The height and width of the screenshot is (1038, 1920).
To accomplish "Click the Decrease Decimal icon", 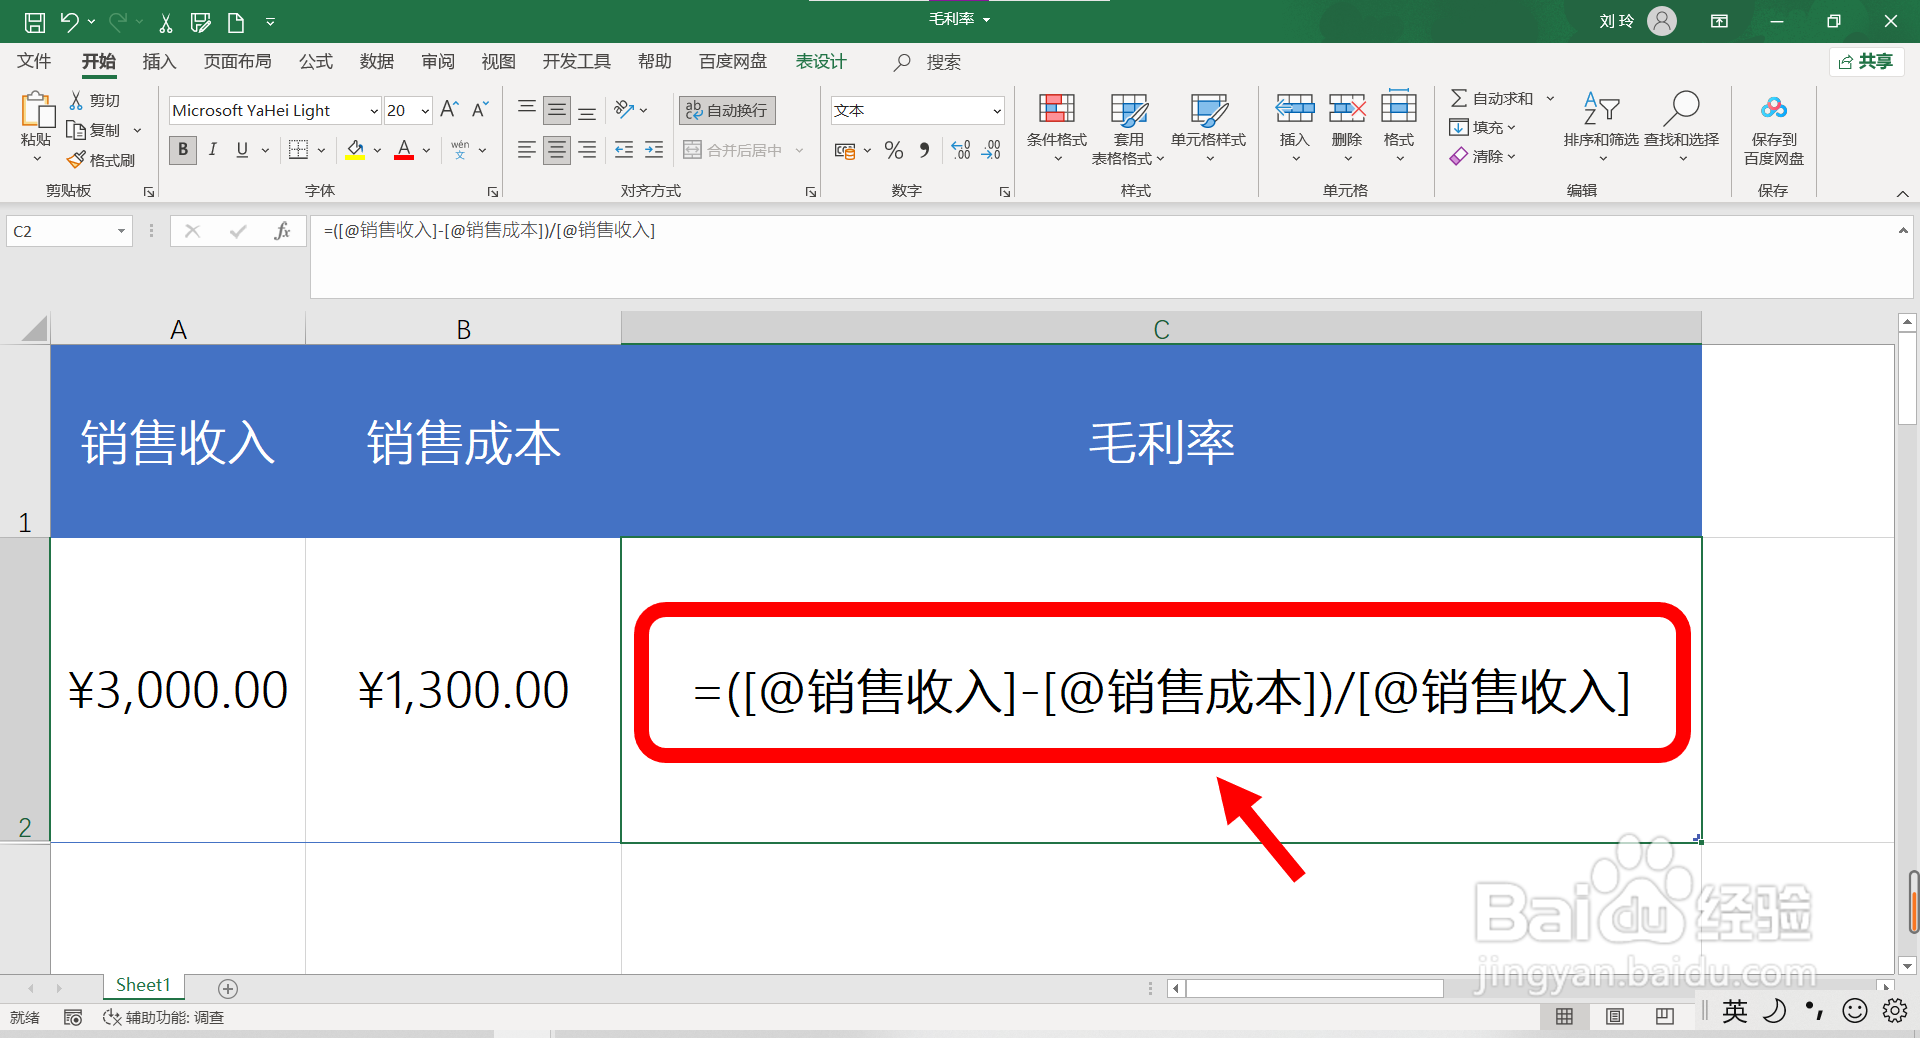I will (991, 150).
